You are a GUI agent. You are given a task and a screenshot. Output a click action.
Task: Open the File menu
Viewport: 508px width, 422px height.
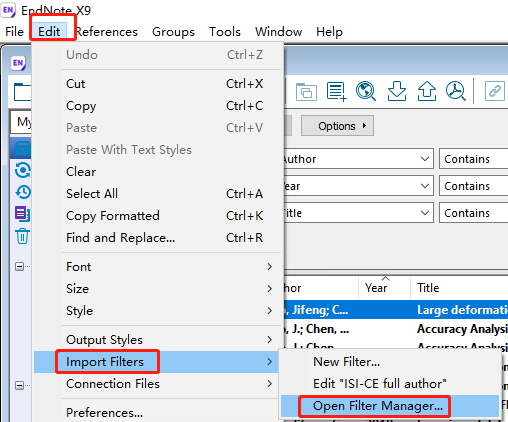pos(14,32)
